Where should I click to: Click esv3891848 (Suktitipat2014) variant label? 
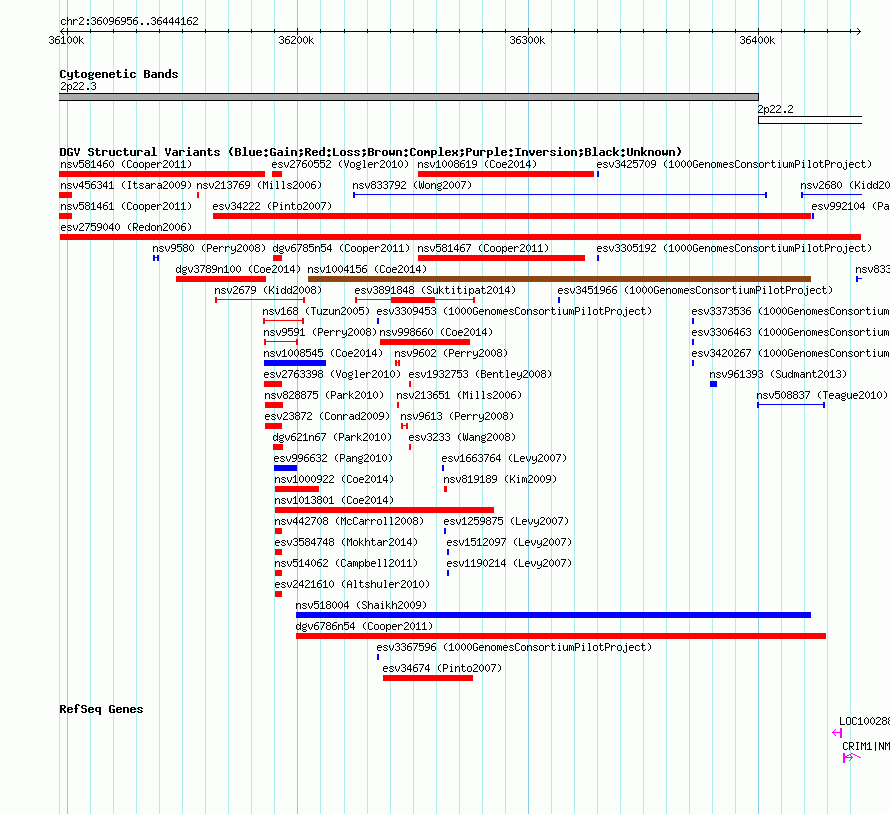tap(435, 290)
